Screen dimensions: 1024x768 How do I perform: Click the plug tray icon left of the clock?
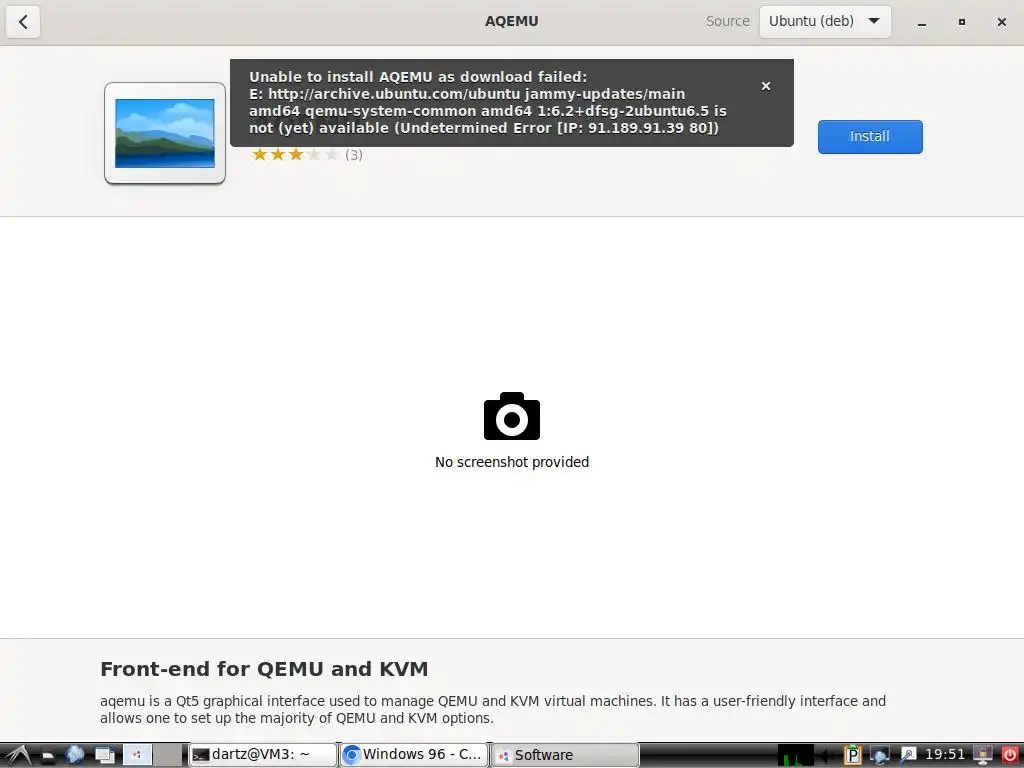[908, 756]
